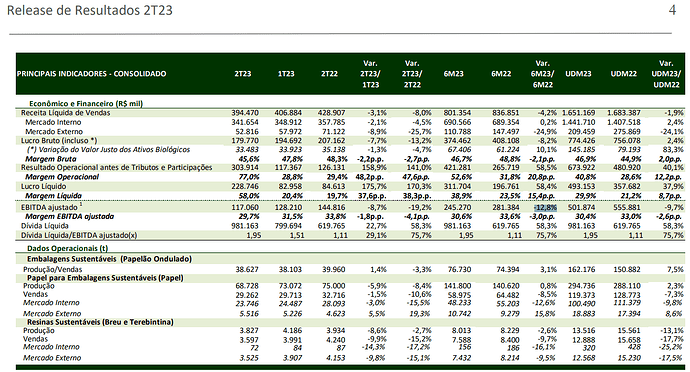
Task: Select the 2T23 column header
Action: 242,74
